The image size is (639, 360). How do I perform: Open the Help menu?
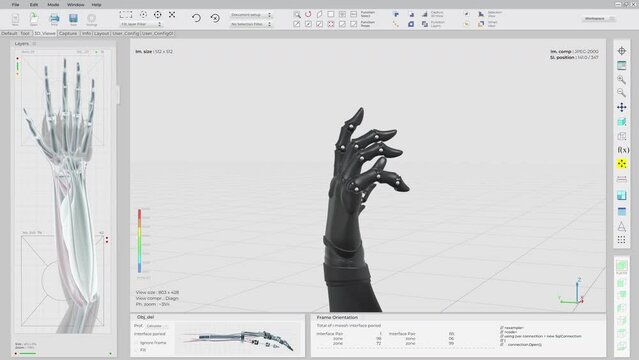pyautogui.click(x=97, y=4)
